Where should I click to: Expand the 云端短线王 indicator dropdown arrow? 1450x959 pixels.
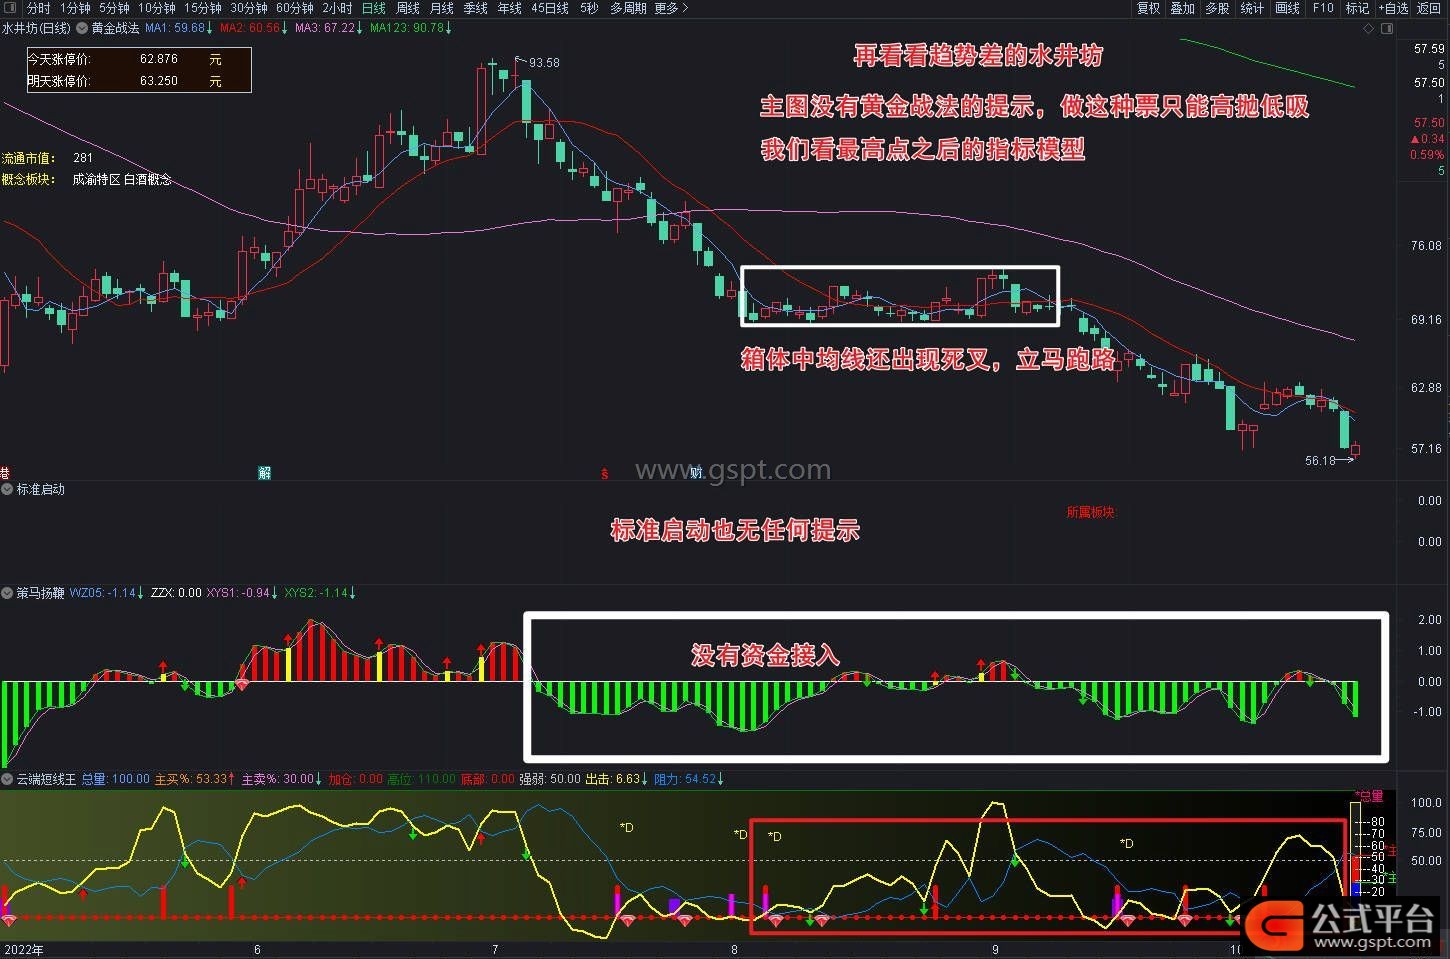pyautogui.click(x=8, y=779)
